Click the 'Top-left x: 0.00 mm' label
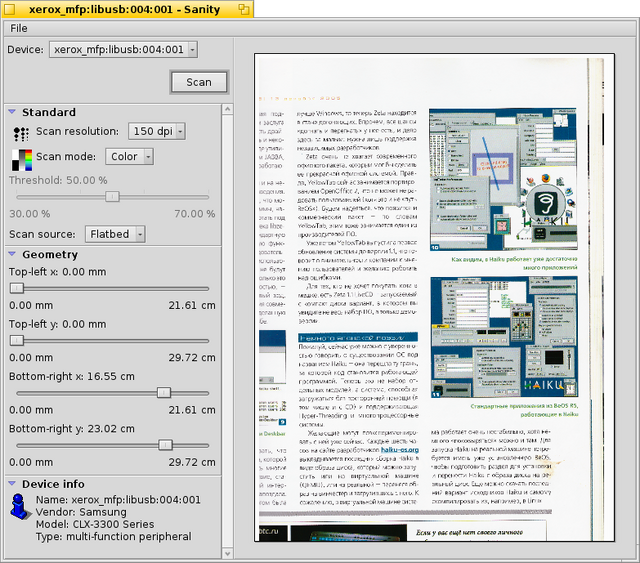Viewport: 640px width, 563px height. click(x=58, y=272)
